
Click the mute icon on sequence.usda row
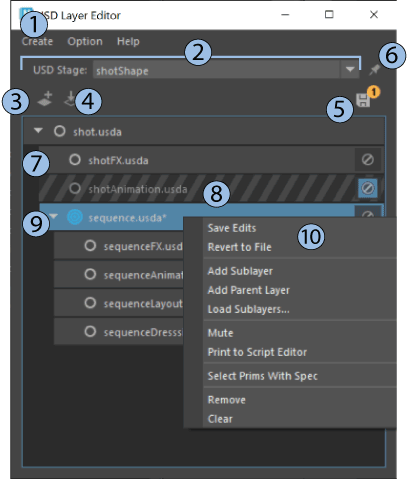(368, 212)
